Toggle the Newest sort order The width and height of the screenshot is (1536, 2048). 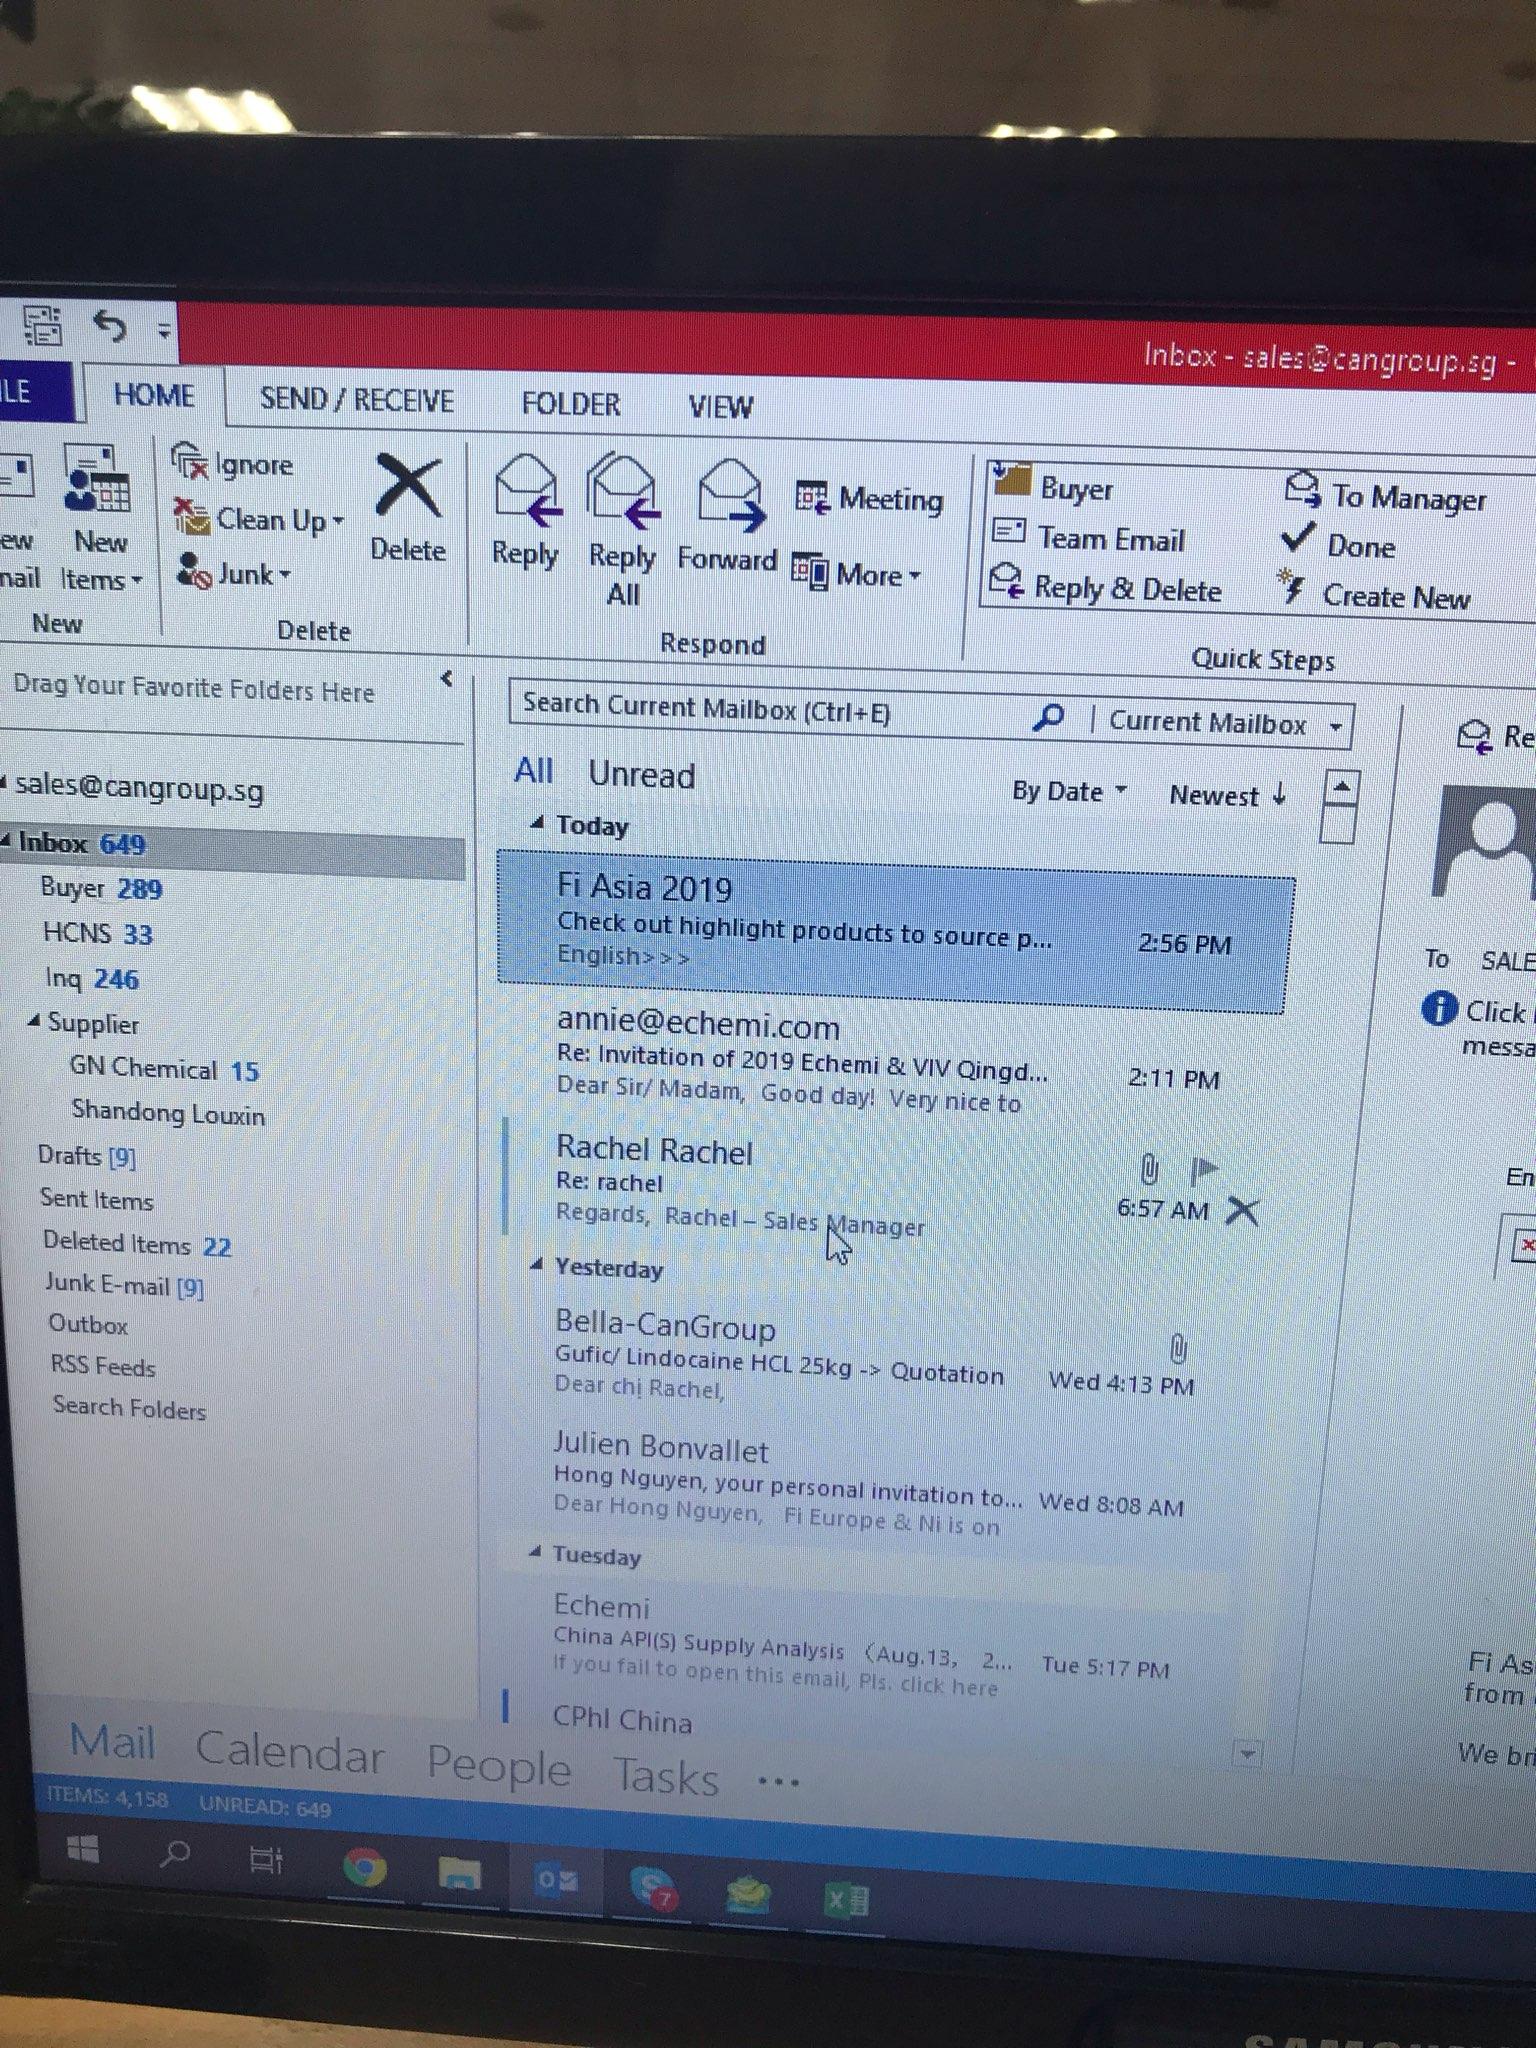[x=1228, y=795]
